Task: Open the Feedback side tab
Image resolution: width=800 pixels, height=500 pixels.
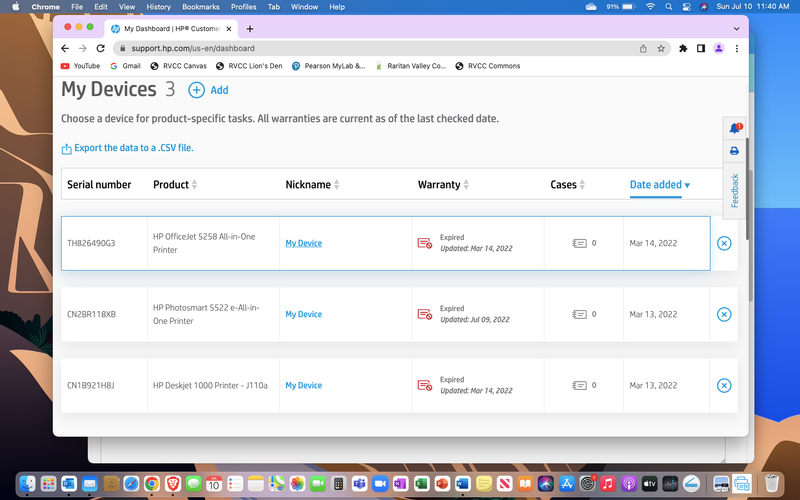Action: 735,191
